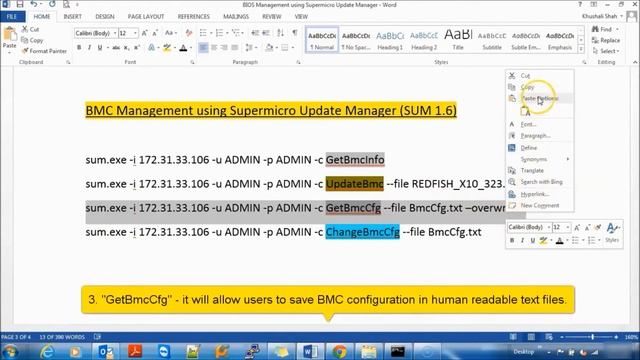Expand the Styles gallery
640x360 pixels.
click(x=581, y=49)
